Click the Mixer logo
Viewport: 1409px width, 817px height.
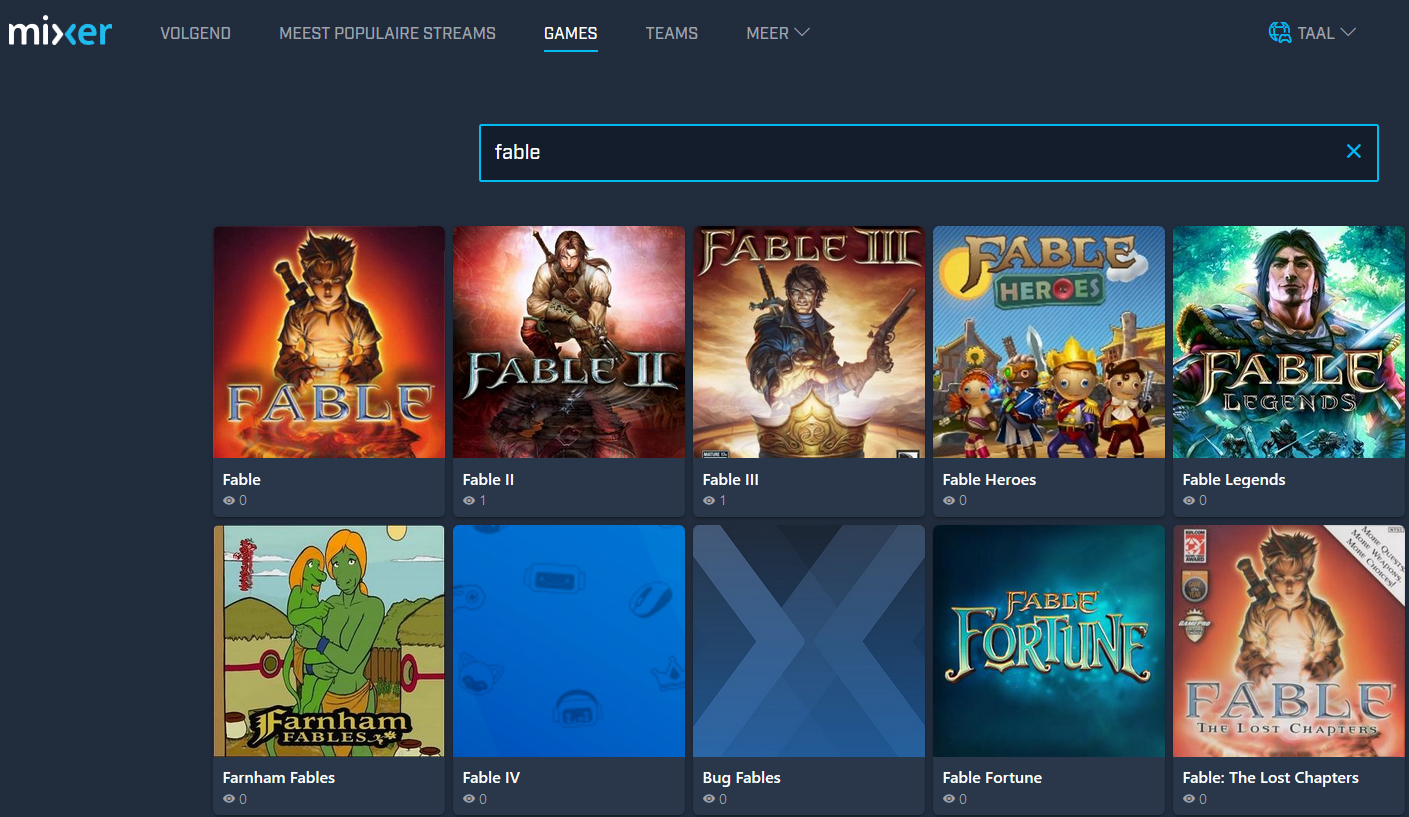[60, 33]
